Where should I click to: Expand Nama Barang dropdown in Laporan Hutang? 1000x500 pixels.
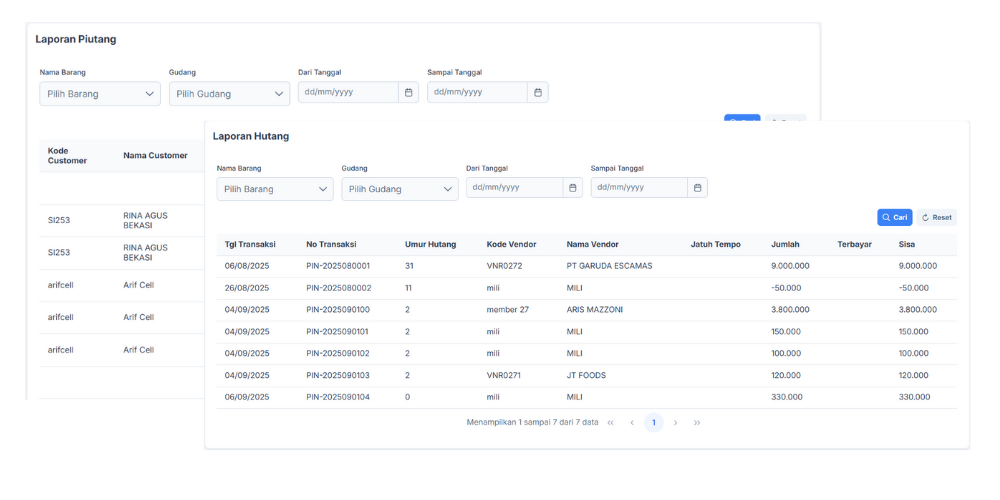(275, 189)
